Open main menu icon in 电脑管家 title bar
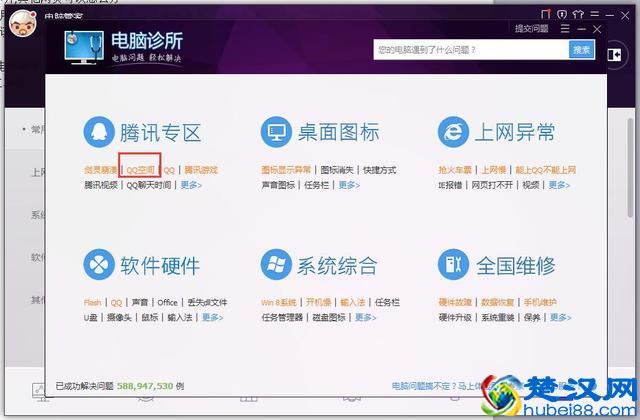The image size is (640, 420). (595, 15)
